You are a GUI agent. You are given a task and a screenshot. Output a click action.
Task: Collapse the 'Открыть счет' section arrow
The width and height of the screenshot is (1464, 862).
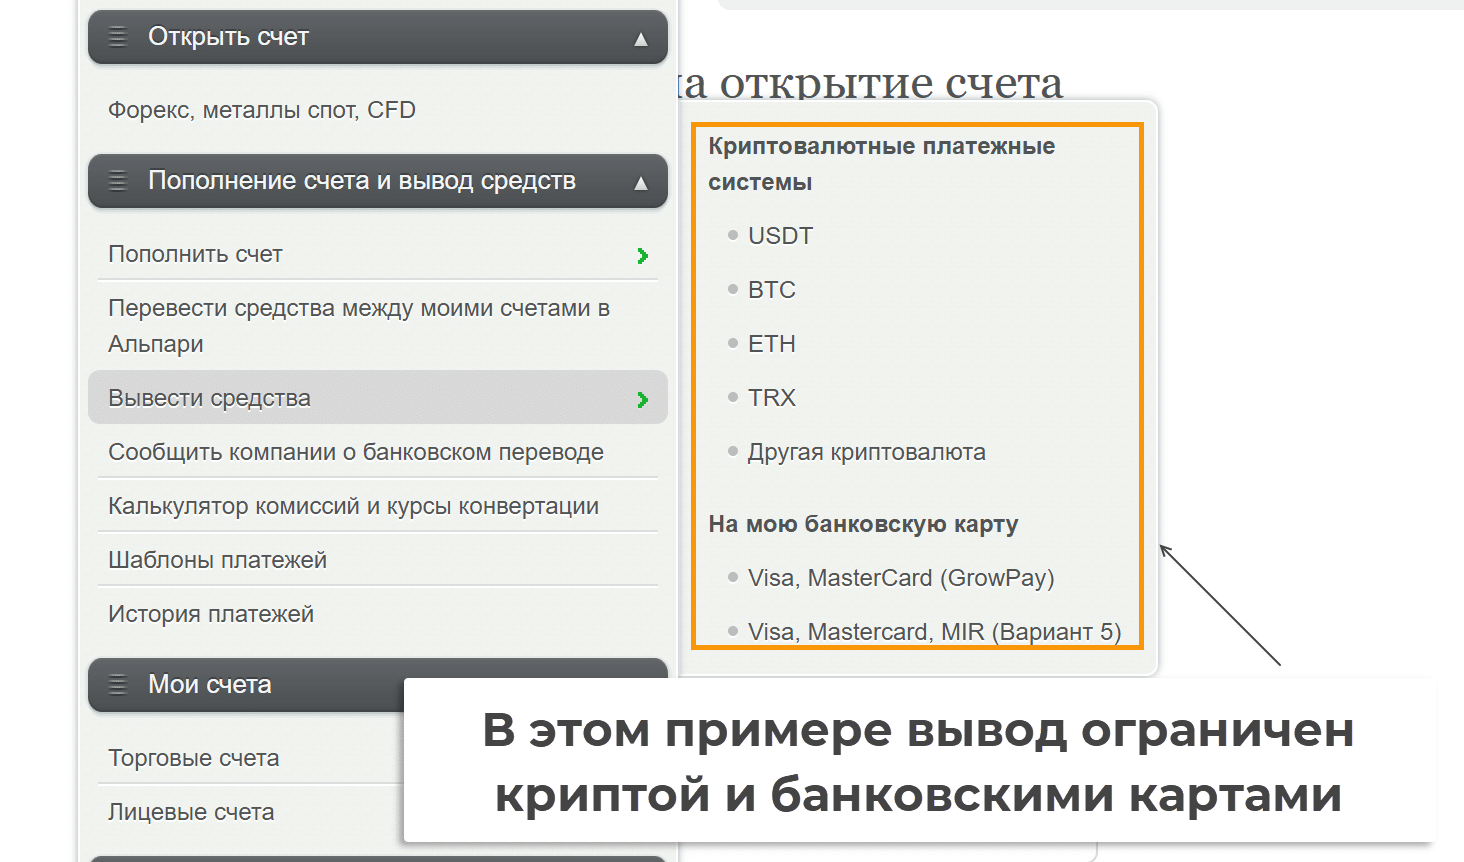coord(641,39)
